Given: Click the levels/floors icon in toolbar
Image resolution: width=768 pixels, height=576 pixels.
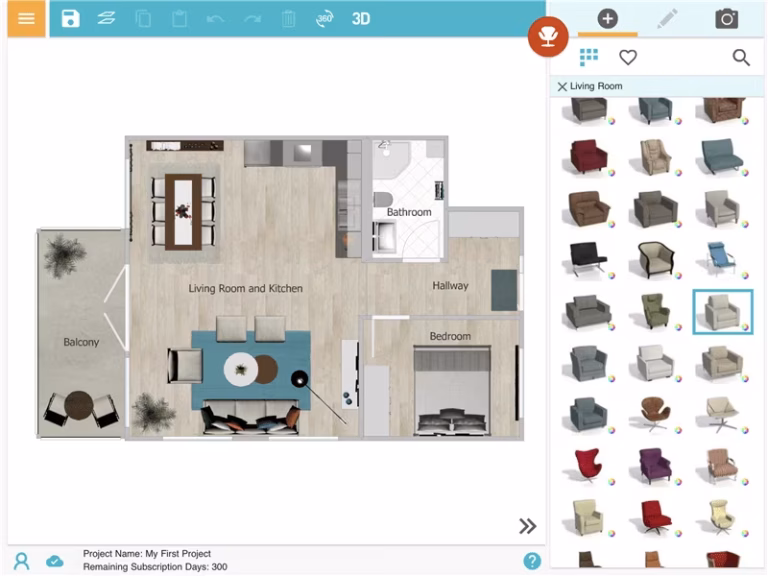Looking at the screenshot, I should click(x=106, y=19).
